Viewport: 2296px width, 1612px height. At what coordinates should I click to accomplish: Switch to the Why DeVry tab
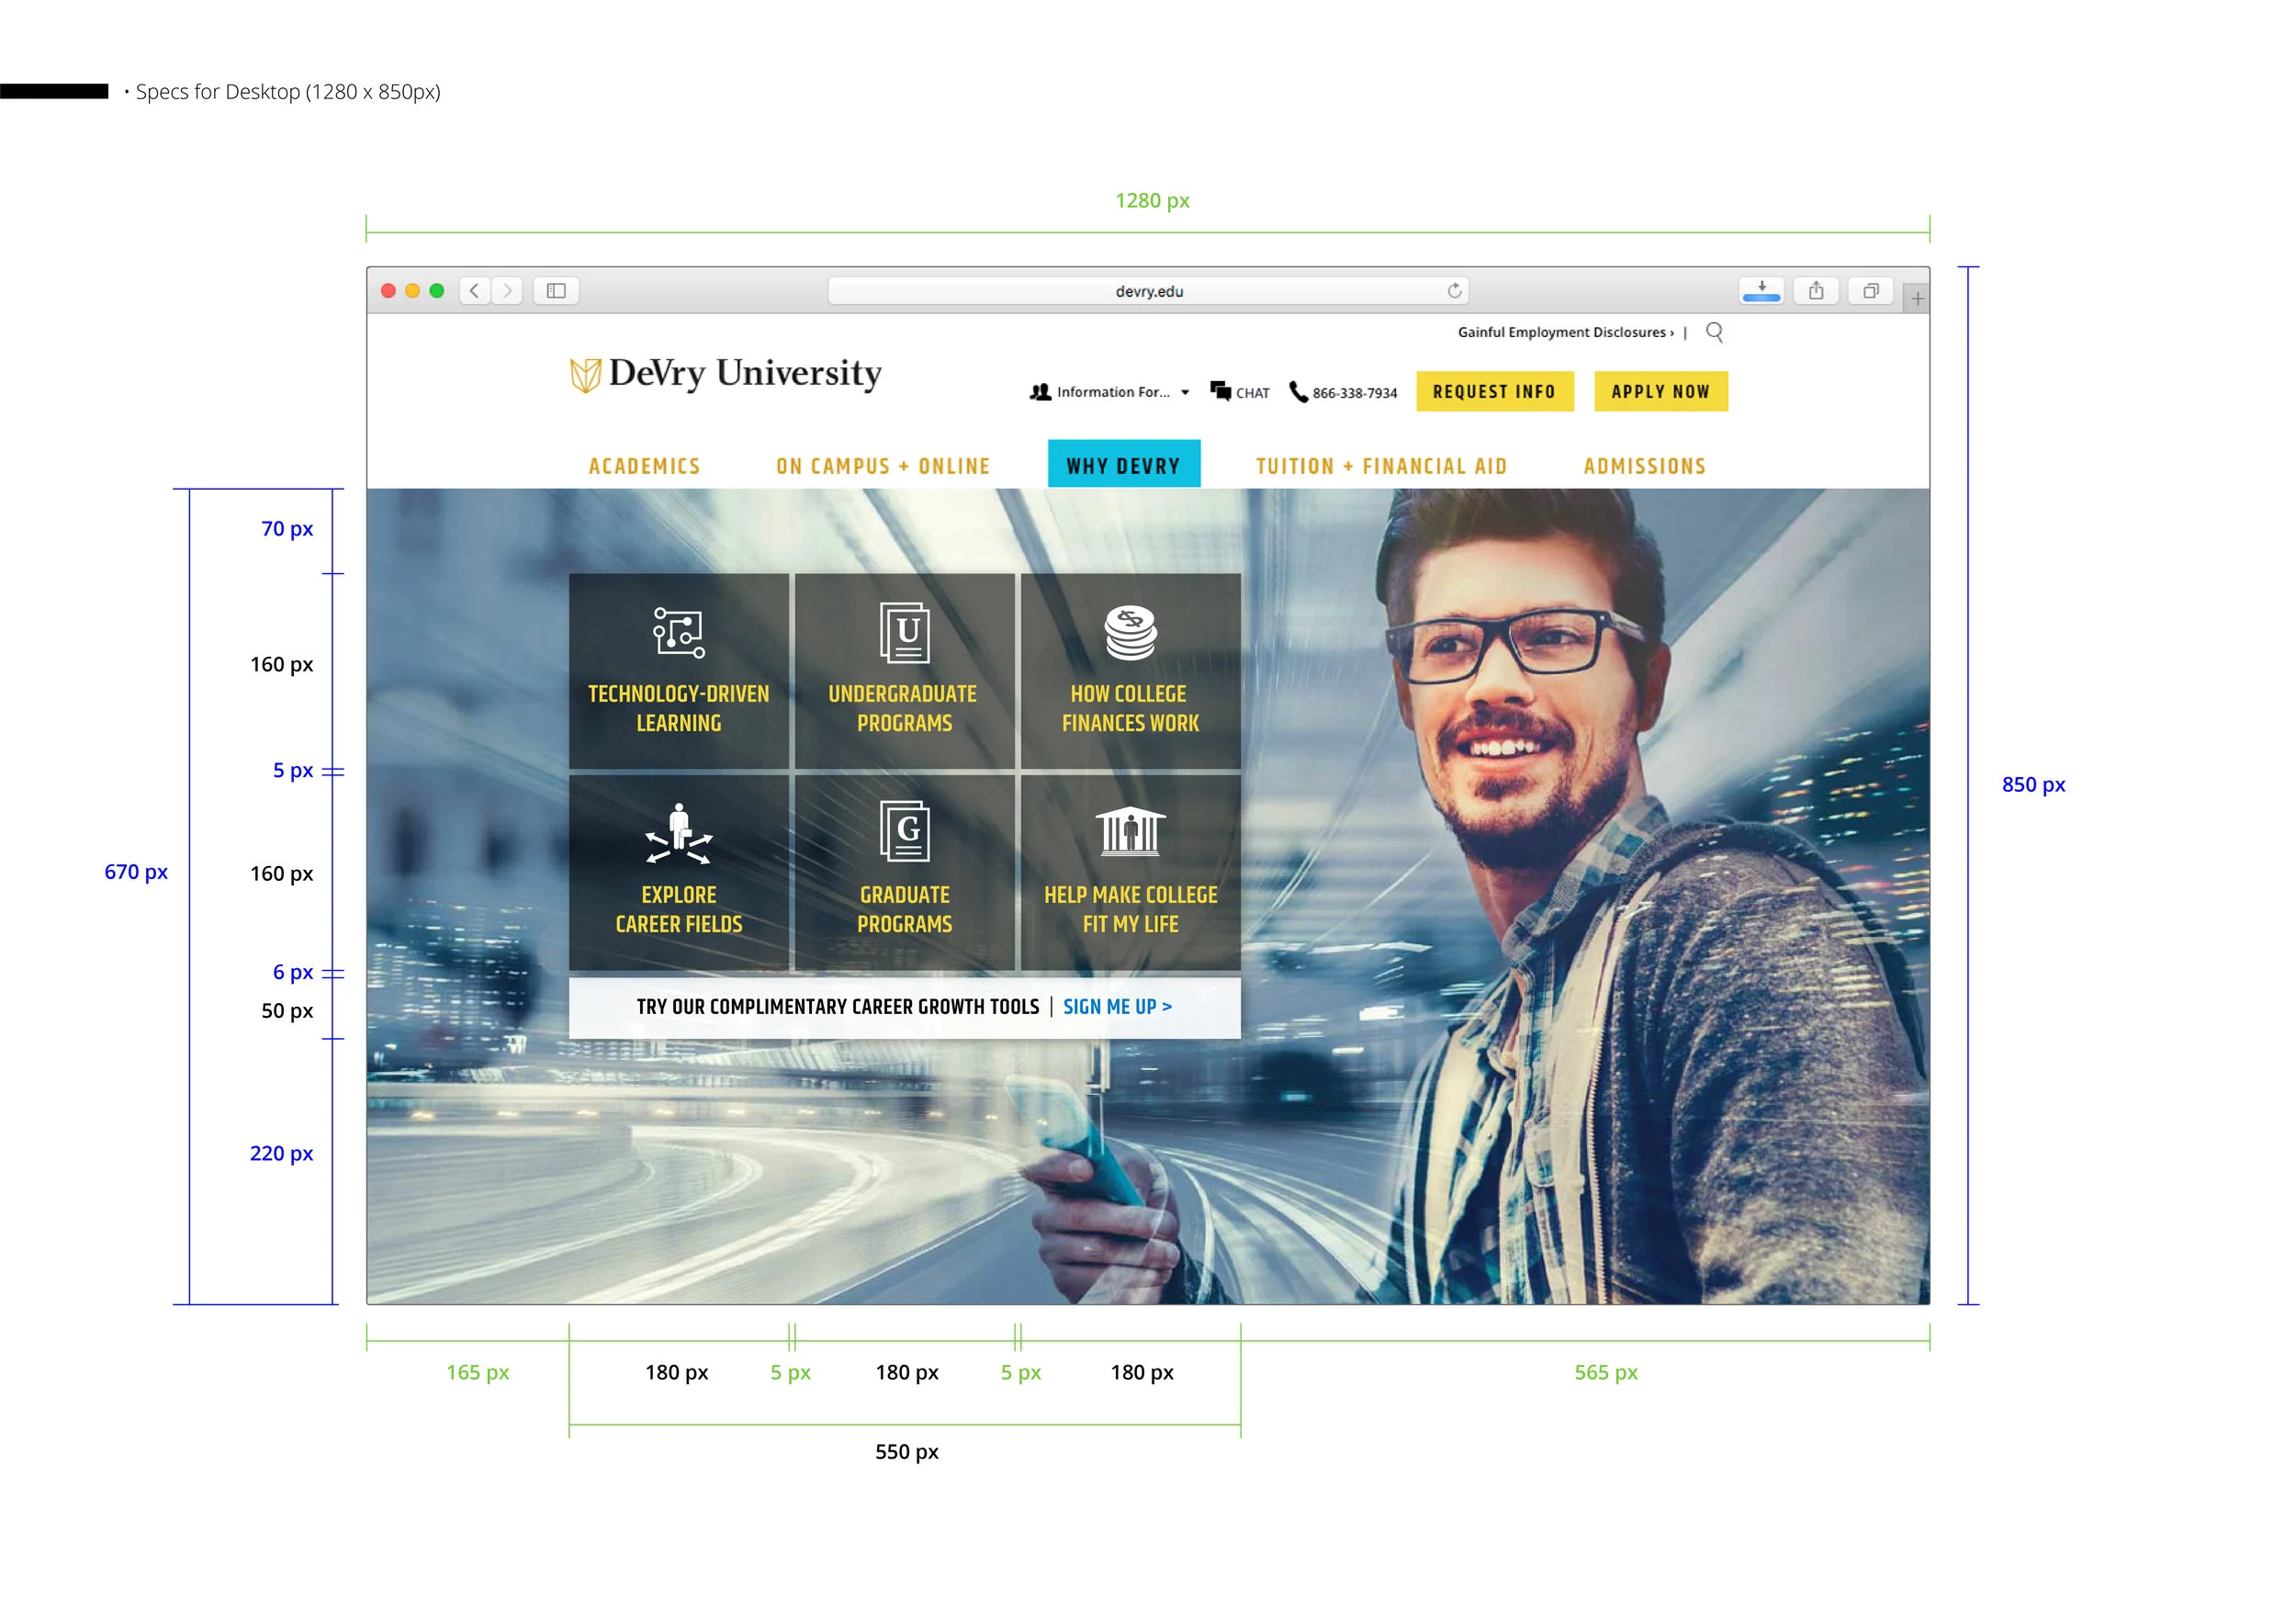coord(1123,464)
